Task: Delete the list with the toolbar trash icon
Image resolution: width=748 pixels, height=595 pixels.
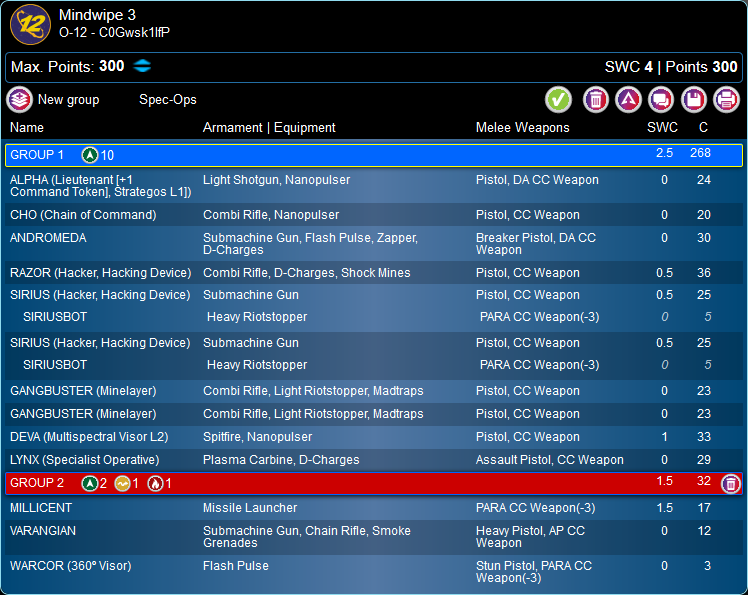Action: (596, 100)
